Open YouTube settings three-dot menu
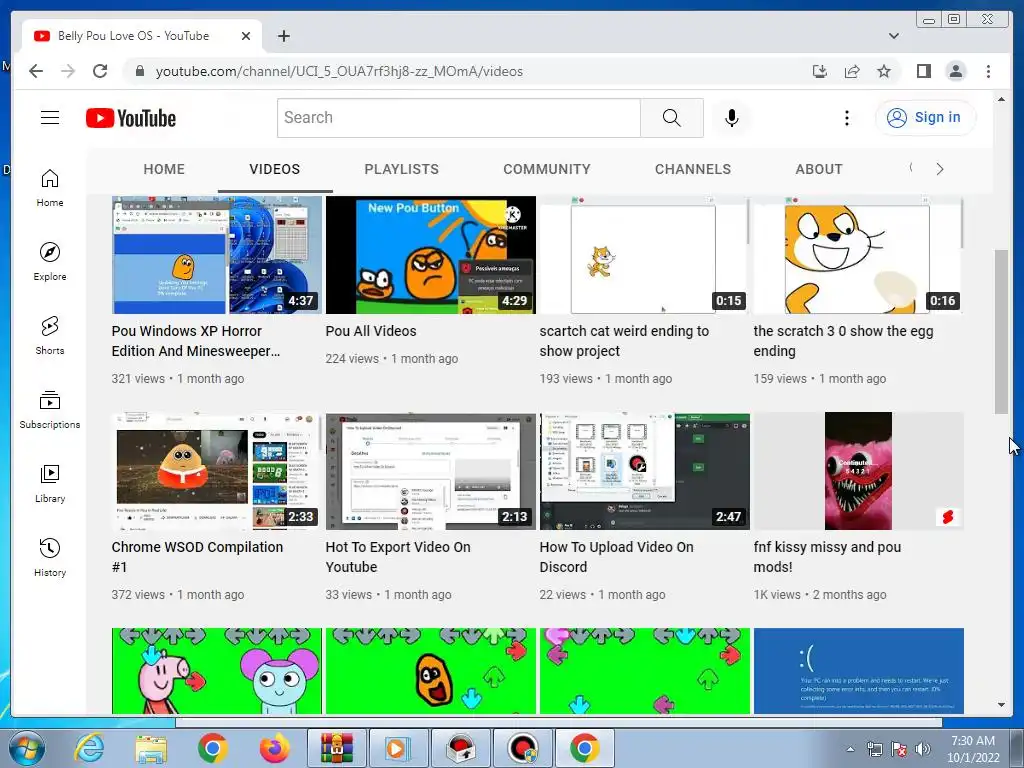 point(846,118)
